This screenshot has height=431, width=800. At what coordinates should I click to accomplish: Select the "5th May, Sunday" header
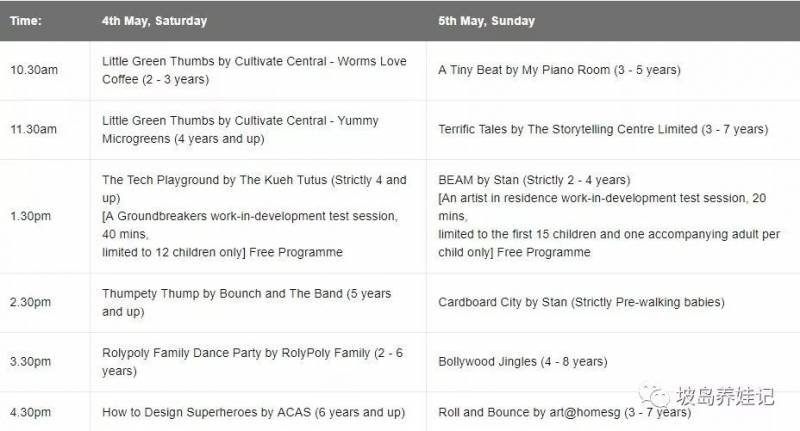point(486,20)
